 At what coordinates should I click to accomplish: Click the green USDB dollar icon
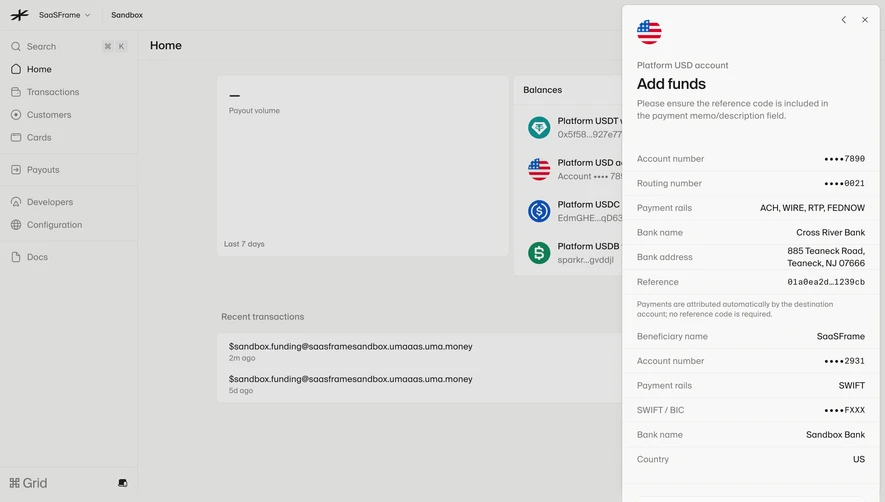tap(539, 253)
